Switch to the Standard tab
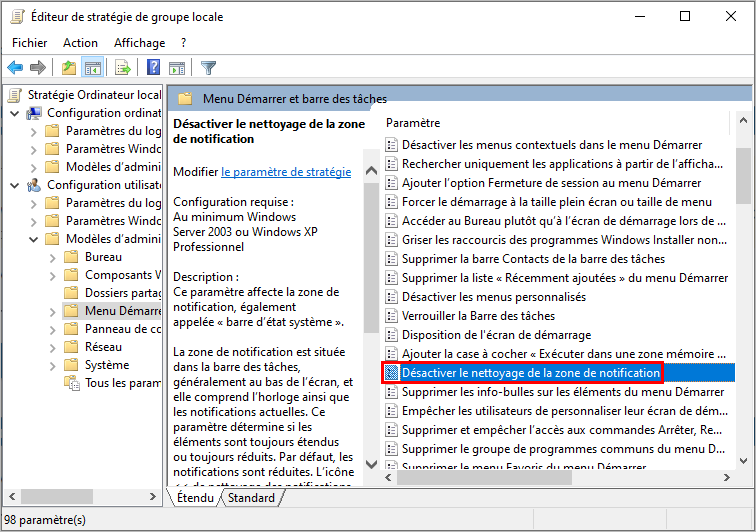Viewport: 756px width, 532px height. [x=251, y=498]
